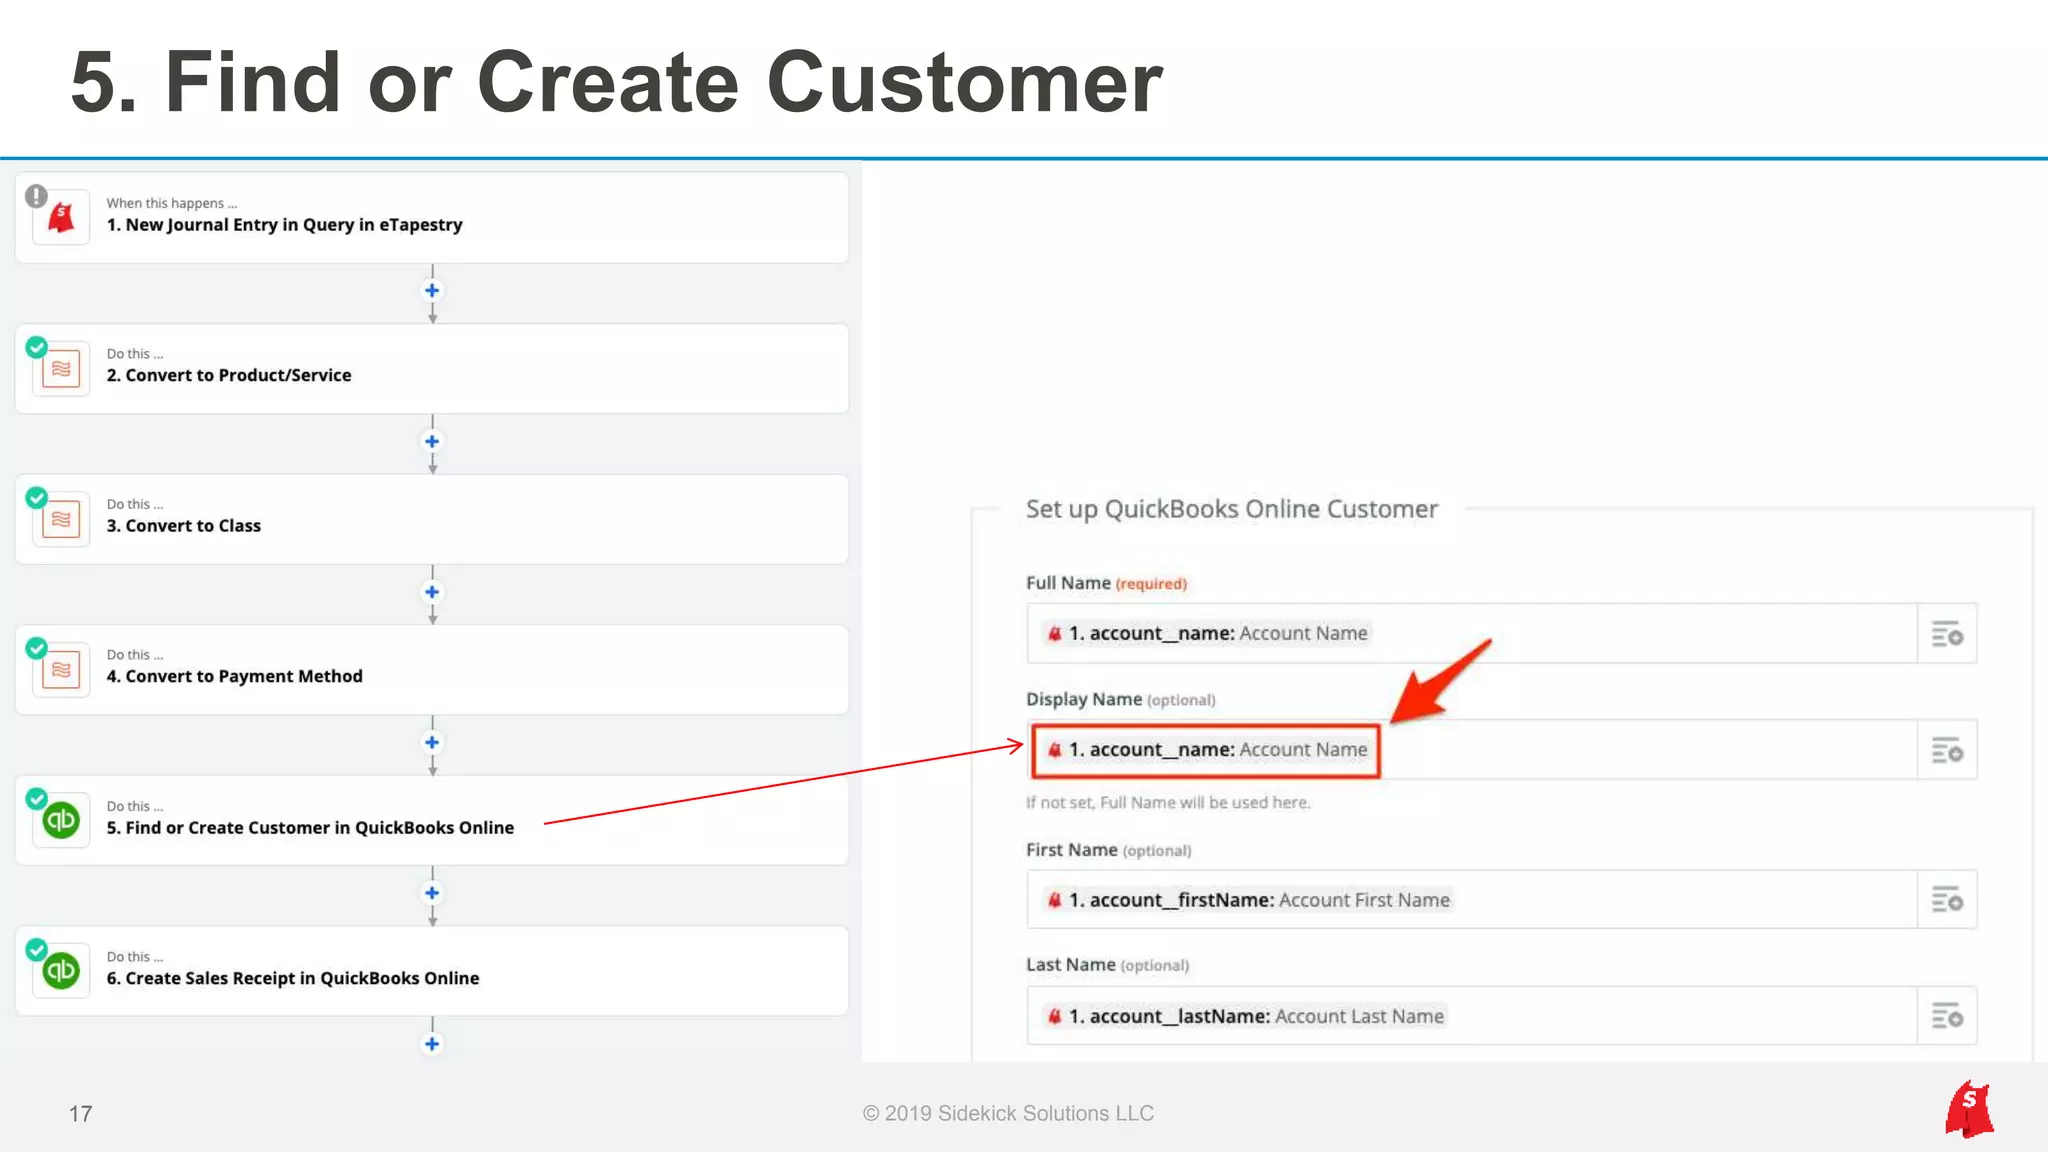
Task: Click the green check badge on step 4
Action: (36, 648)
